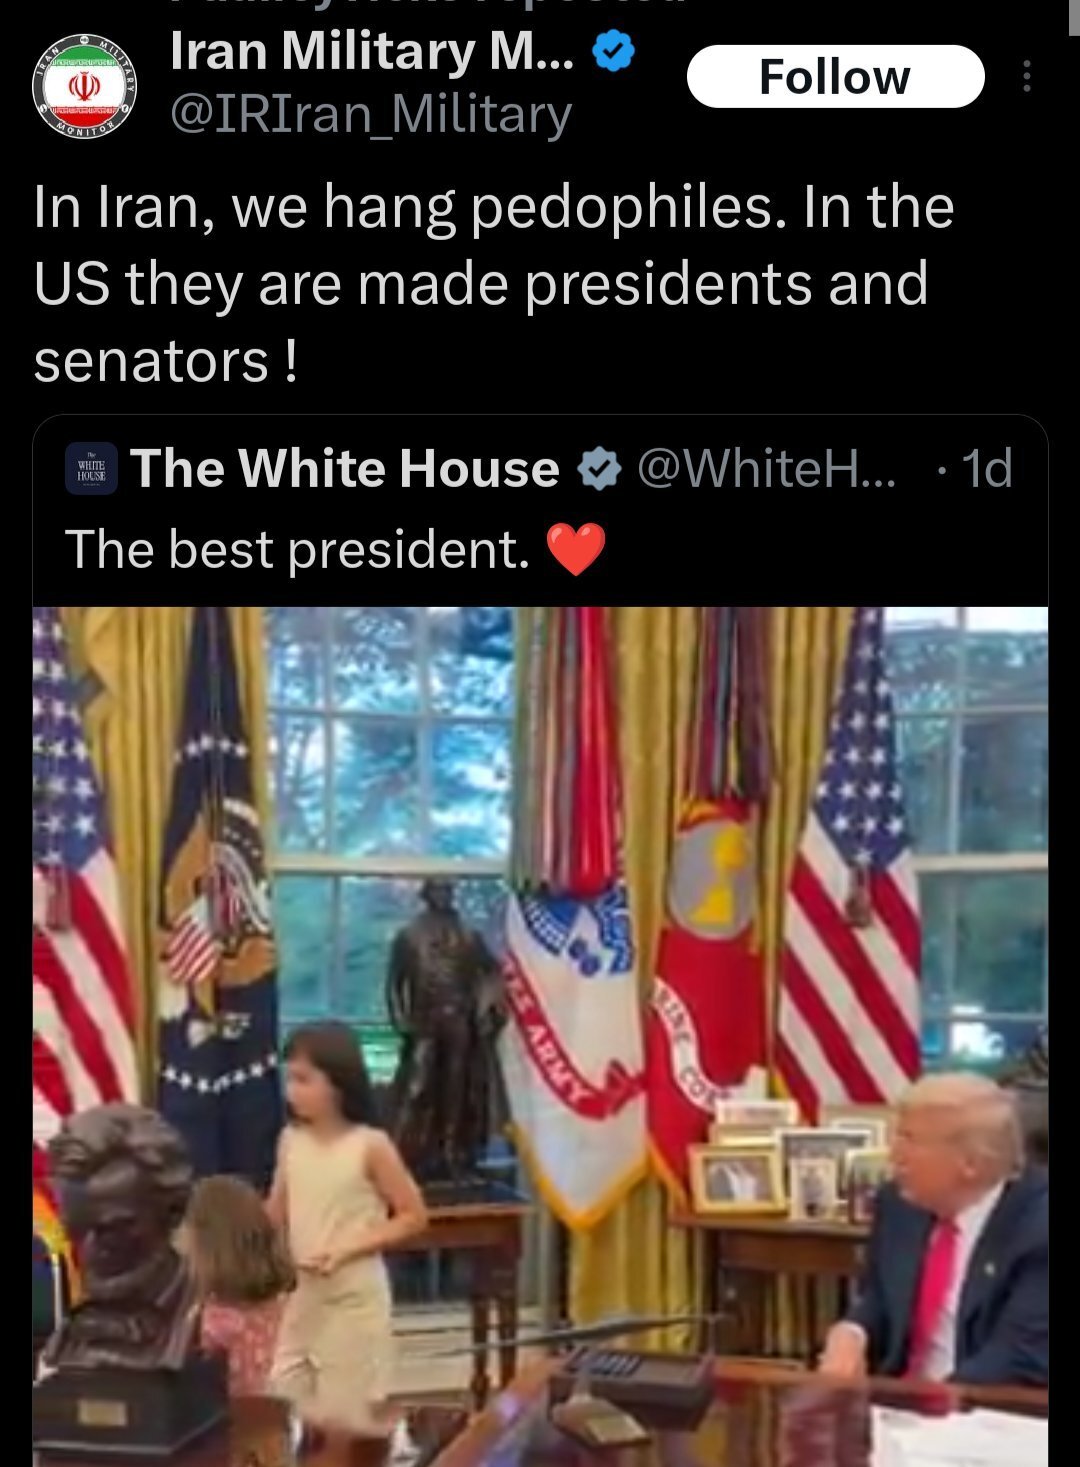Select the @IRIran_Military handle
The height and width of the screenshot is (1467, 1080).
click(x=371, y=114)
